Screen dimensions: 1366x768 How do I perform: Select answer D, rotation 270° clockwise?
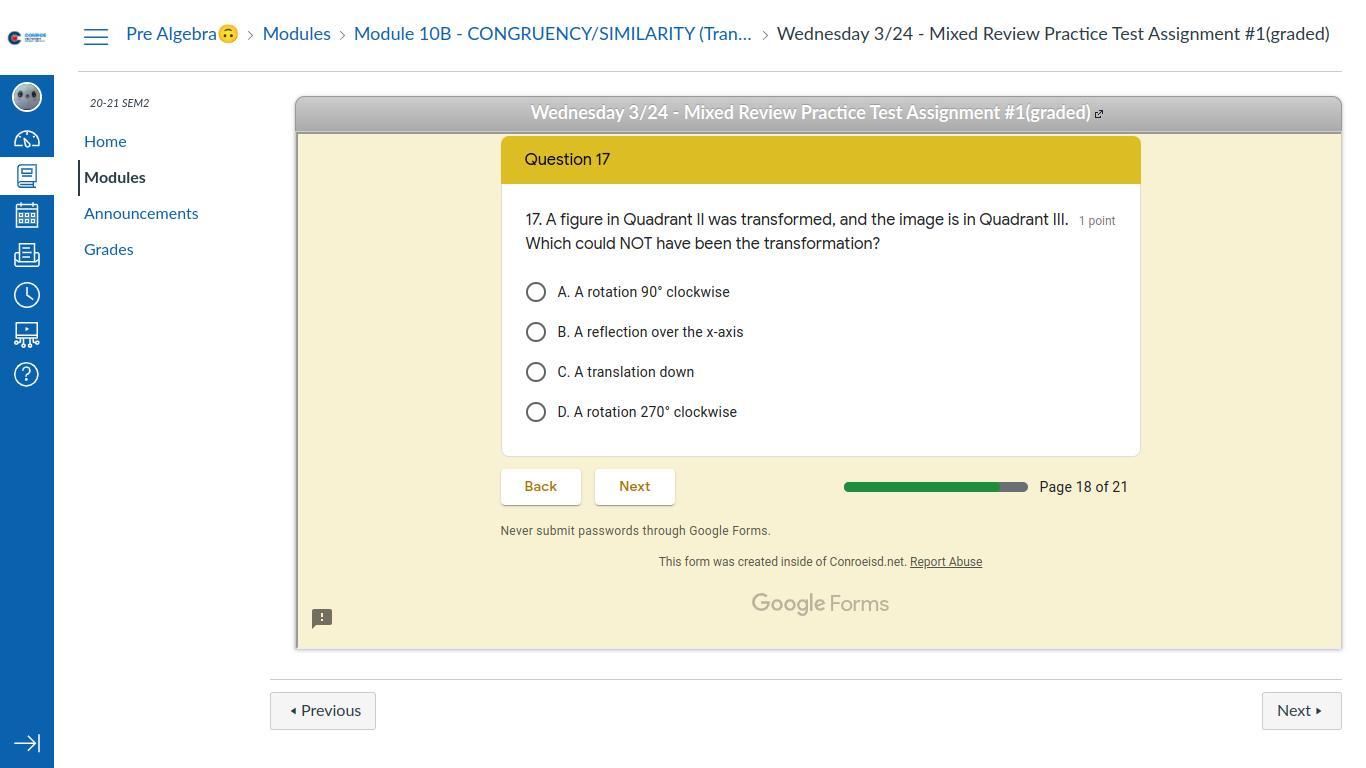tap(536, 412)
